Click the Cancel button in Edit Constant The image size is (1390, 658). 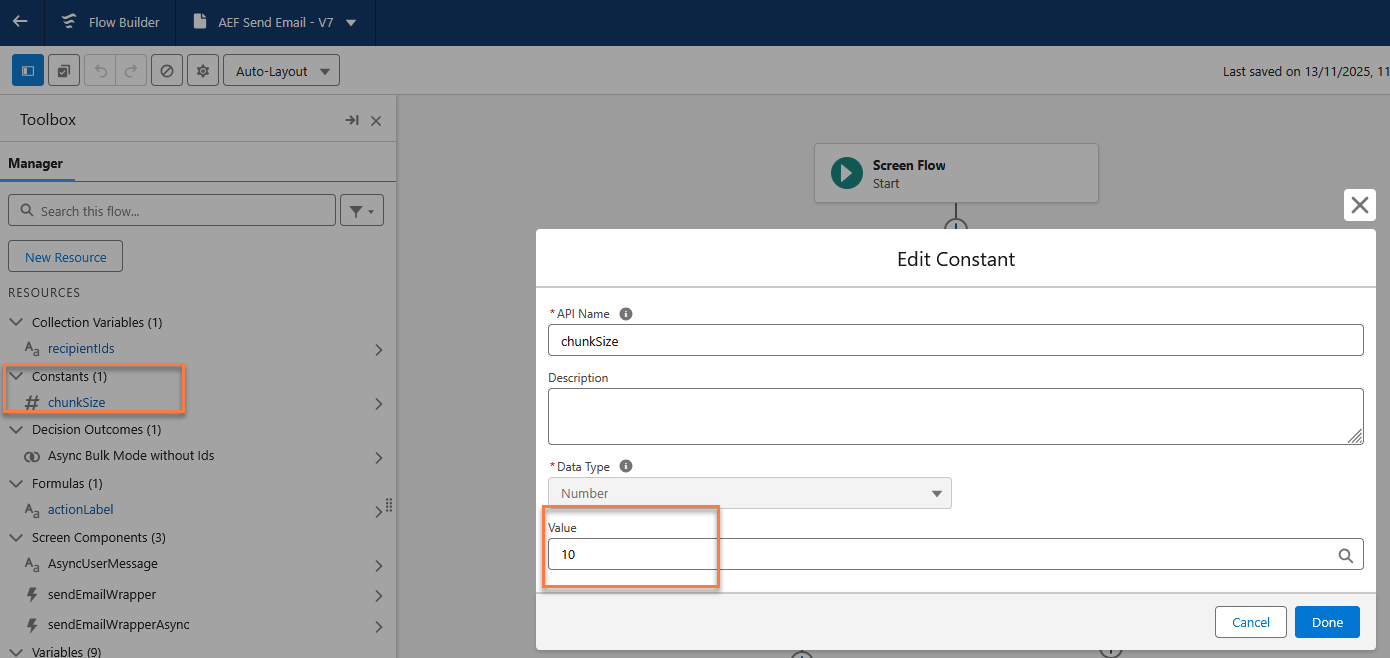point(1250,622)
